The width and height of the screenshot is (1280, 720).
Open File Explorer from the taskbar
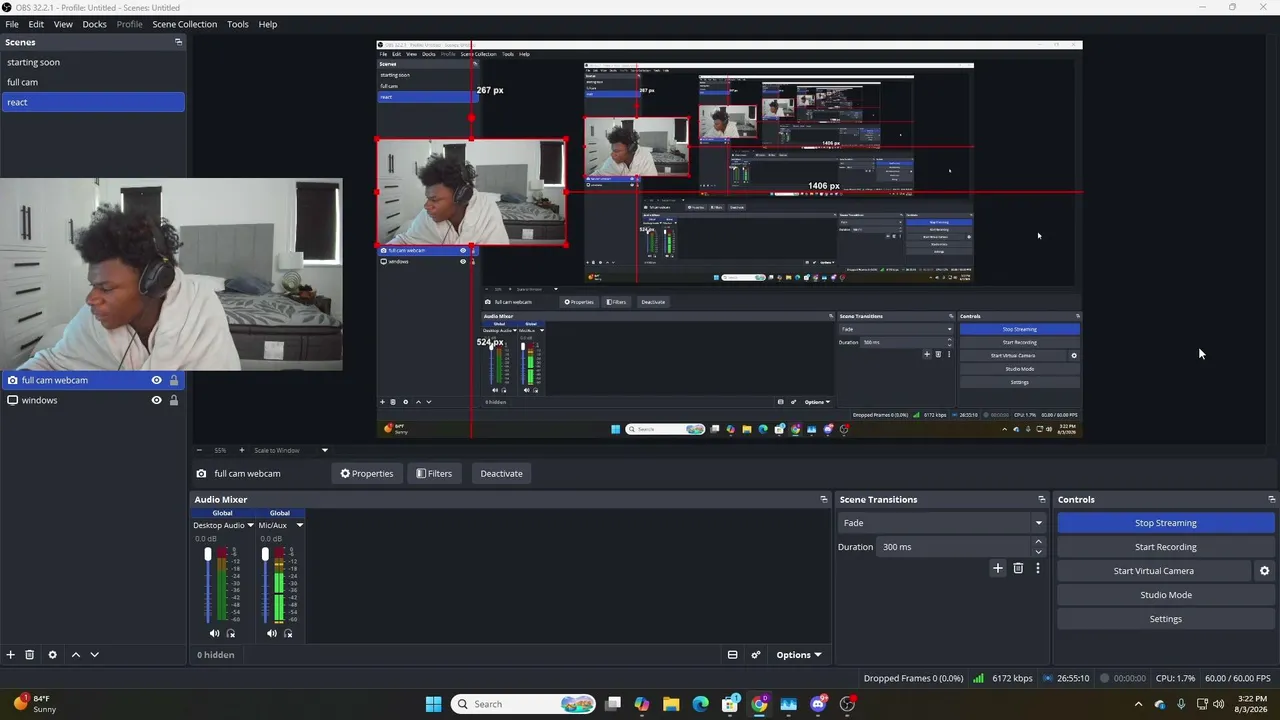[671, 704]
